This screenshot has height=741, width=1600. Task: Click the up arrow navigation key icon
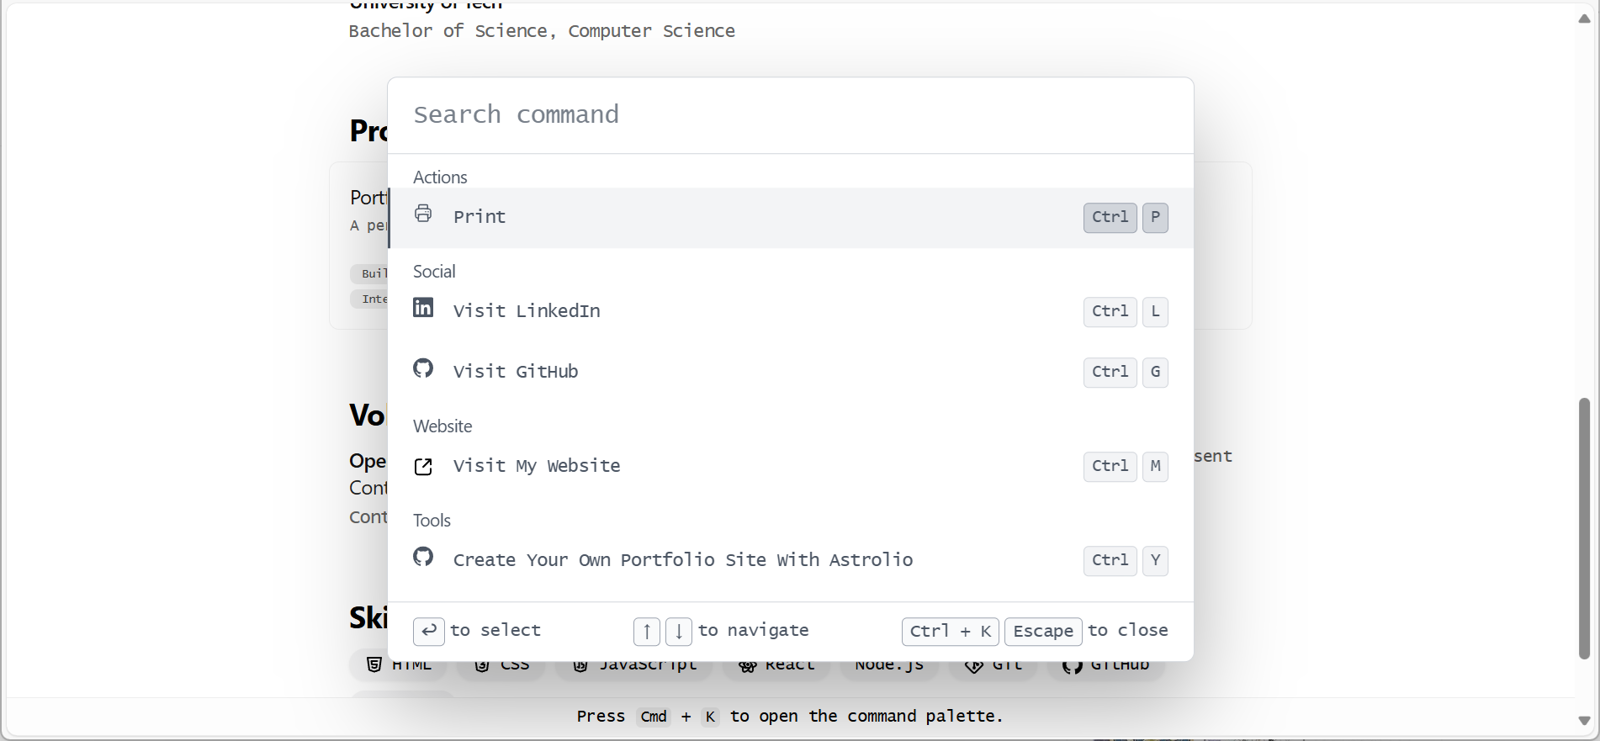point(647,631)
